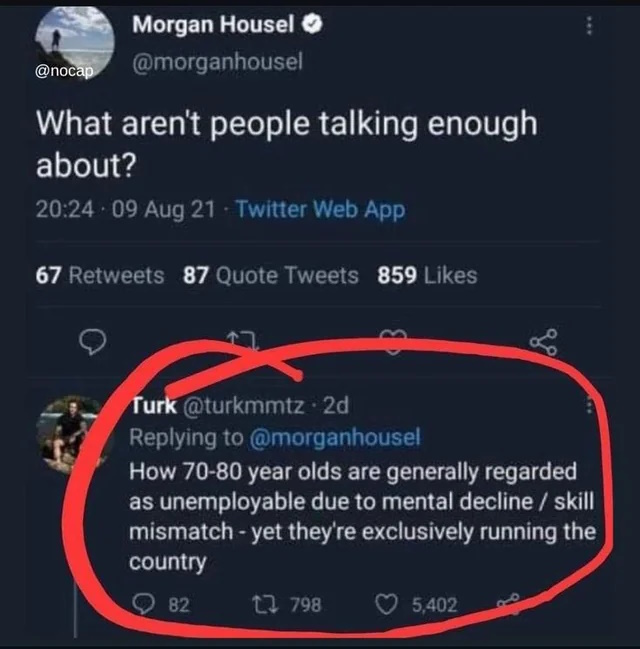The height and width of the screenshot is (649, 640).
Task: Open the 87 Quote Tweets list
Action: pyautogui.click(x=270, y=275)
